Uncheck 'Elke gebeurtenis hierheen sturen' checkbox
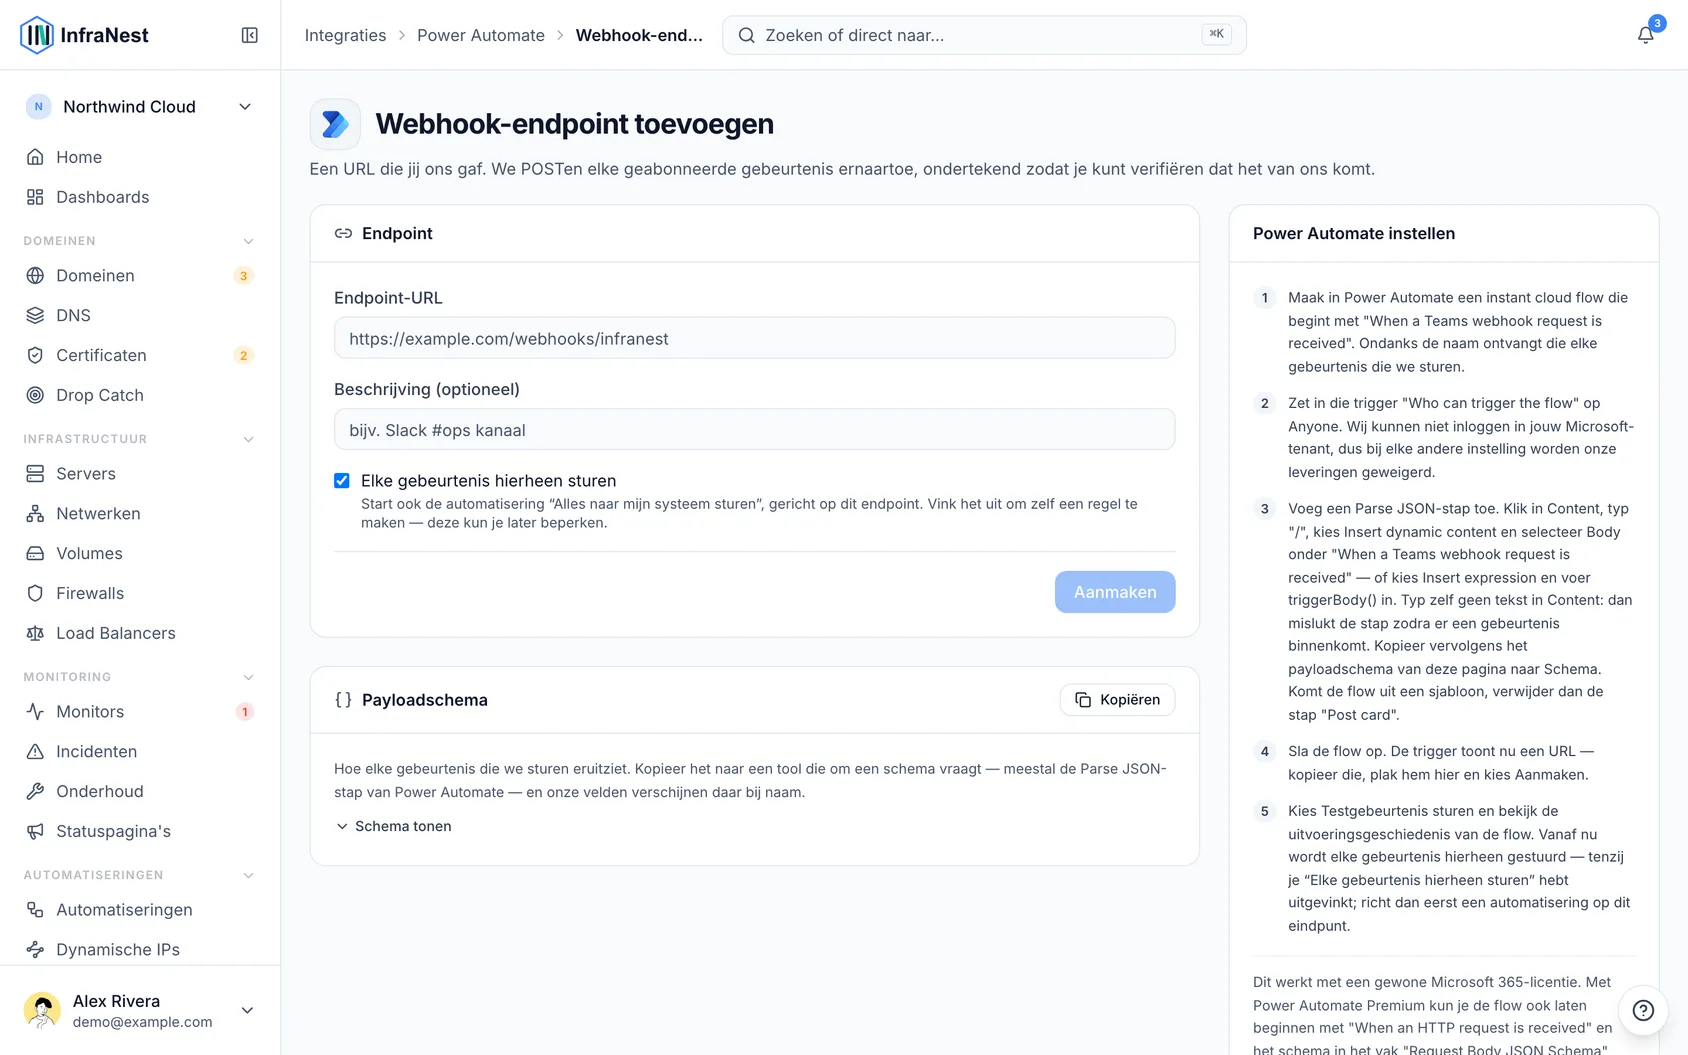Screen dimensions: 1688x1055 coord(342,481)
